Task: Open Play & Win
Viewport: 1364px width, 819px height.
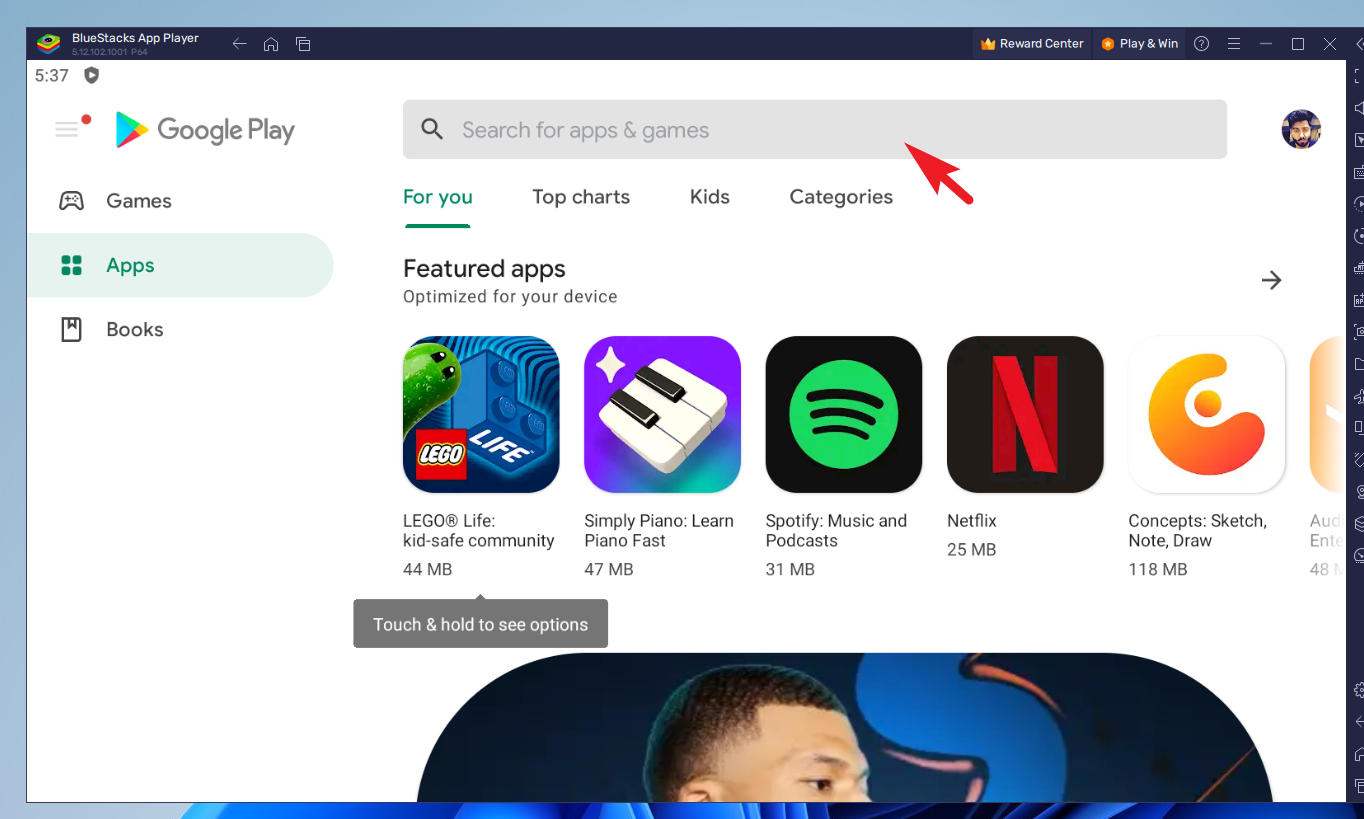Action: pos(1139,44)
